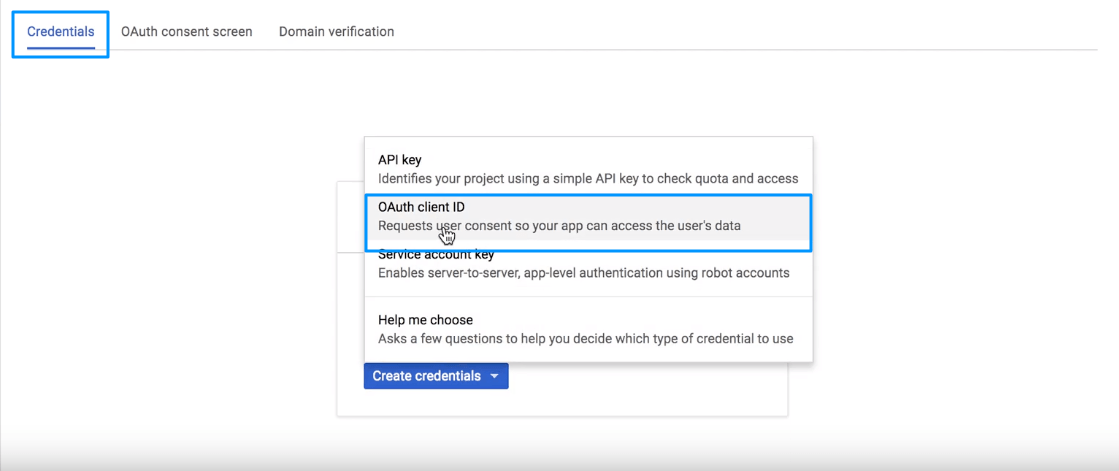Choose API key from the credentials menu
The image size is (1119, 471).
588,168
